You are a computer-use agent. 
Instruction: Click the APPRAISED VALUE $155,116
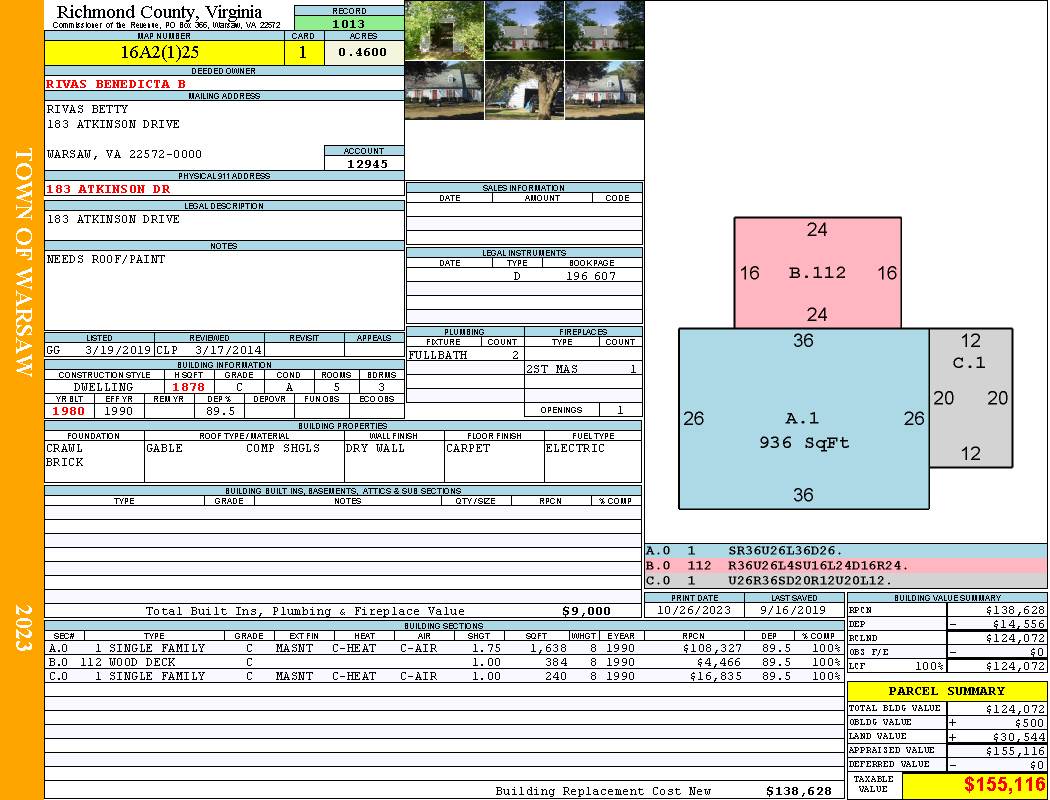click(1015, 751)
